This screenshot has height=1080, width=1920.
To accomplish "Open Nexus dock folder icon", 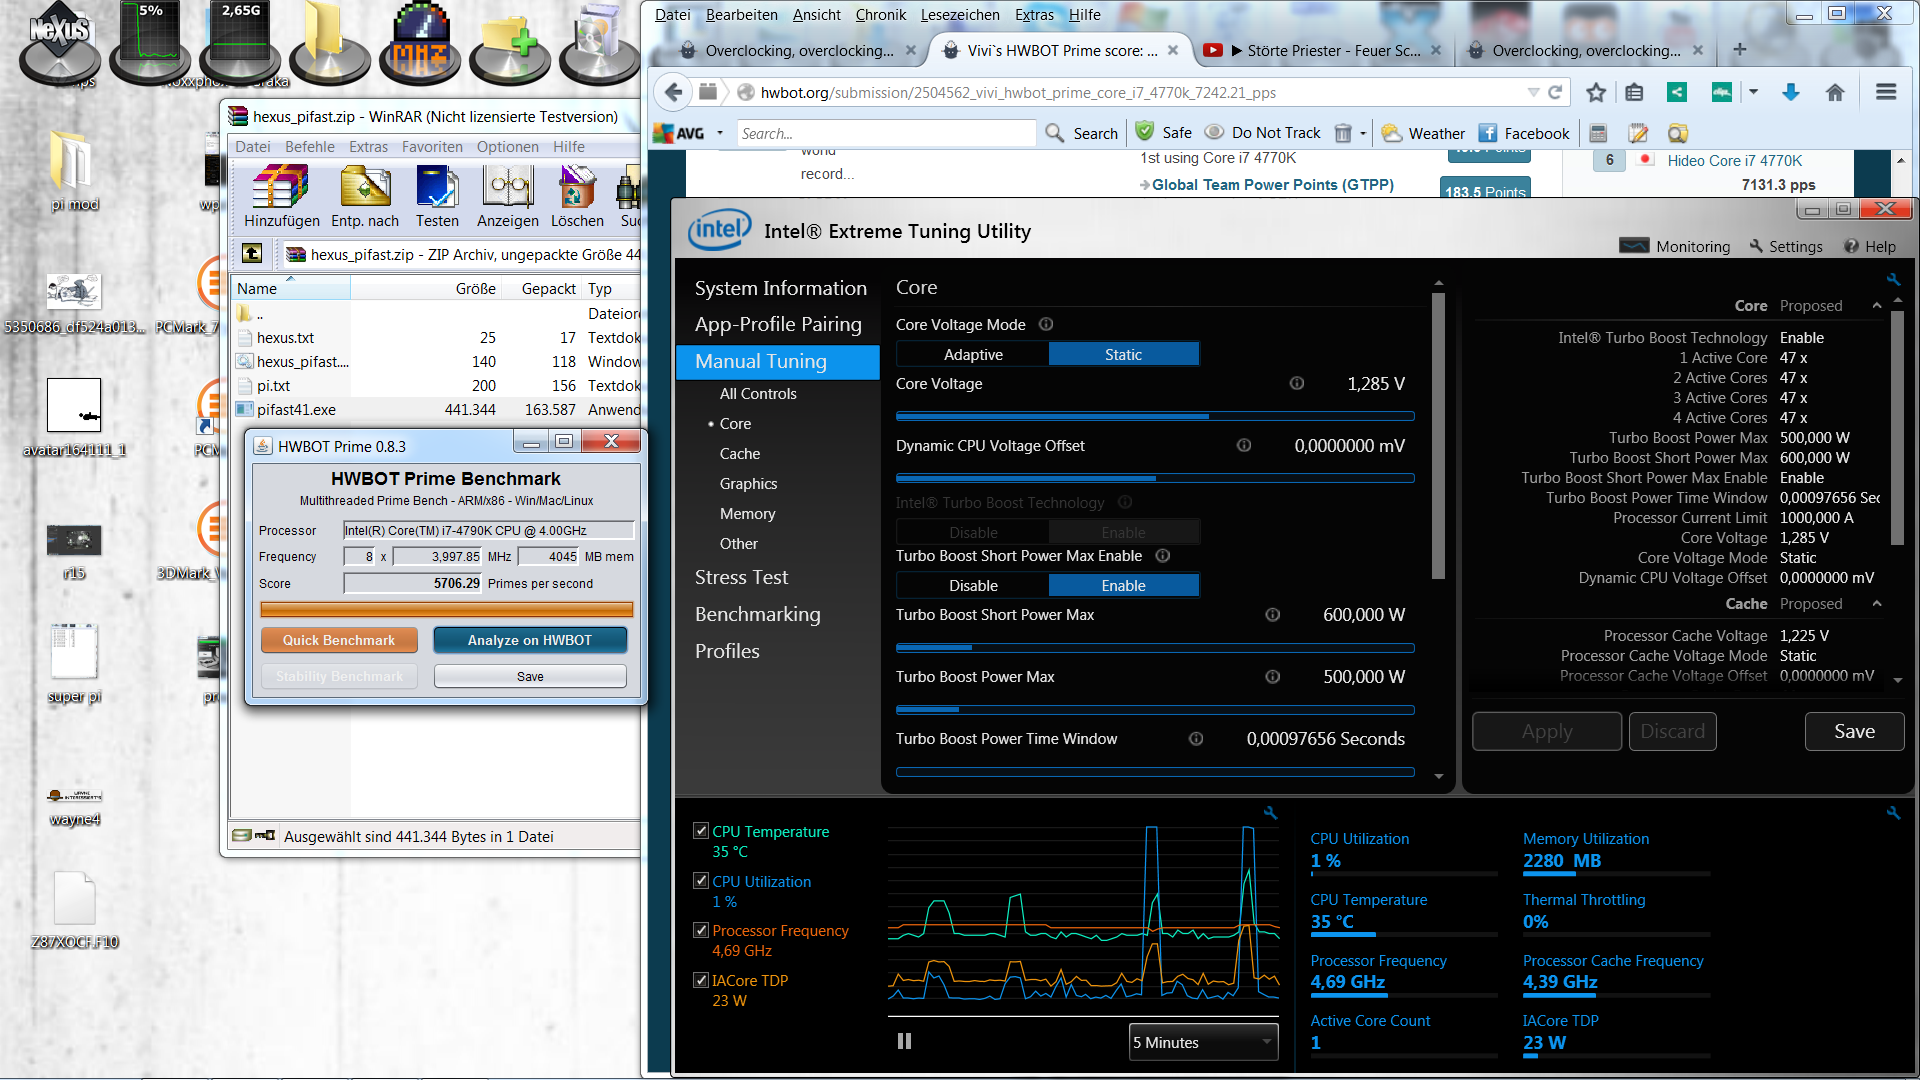I will pyautogui.click(x=329, y=40).
